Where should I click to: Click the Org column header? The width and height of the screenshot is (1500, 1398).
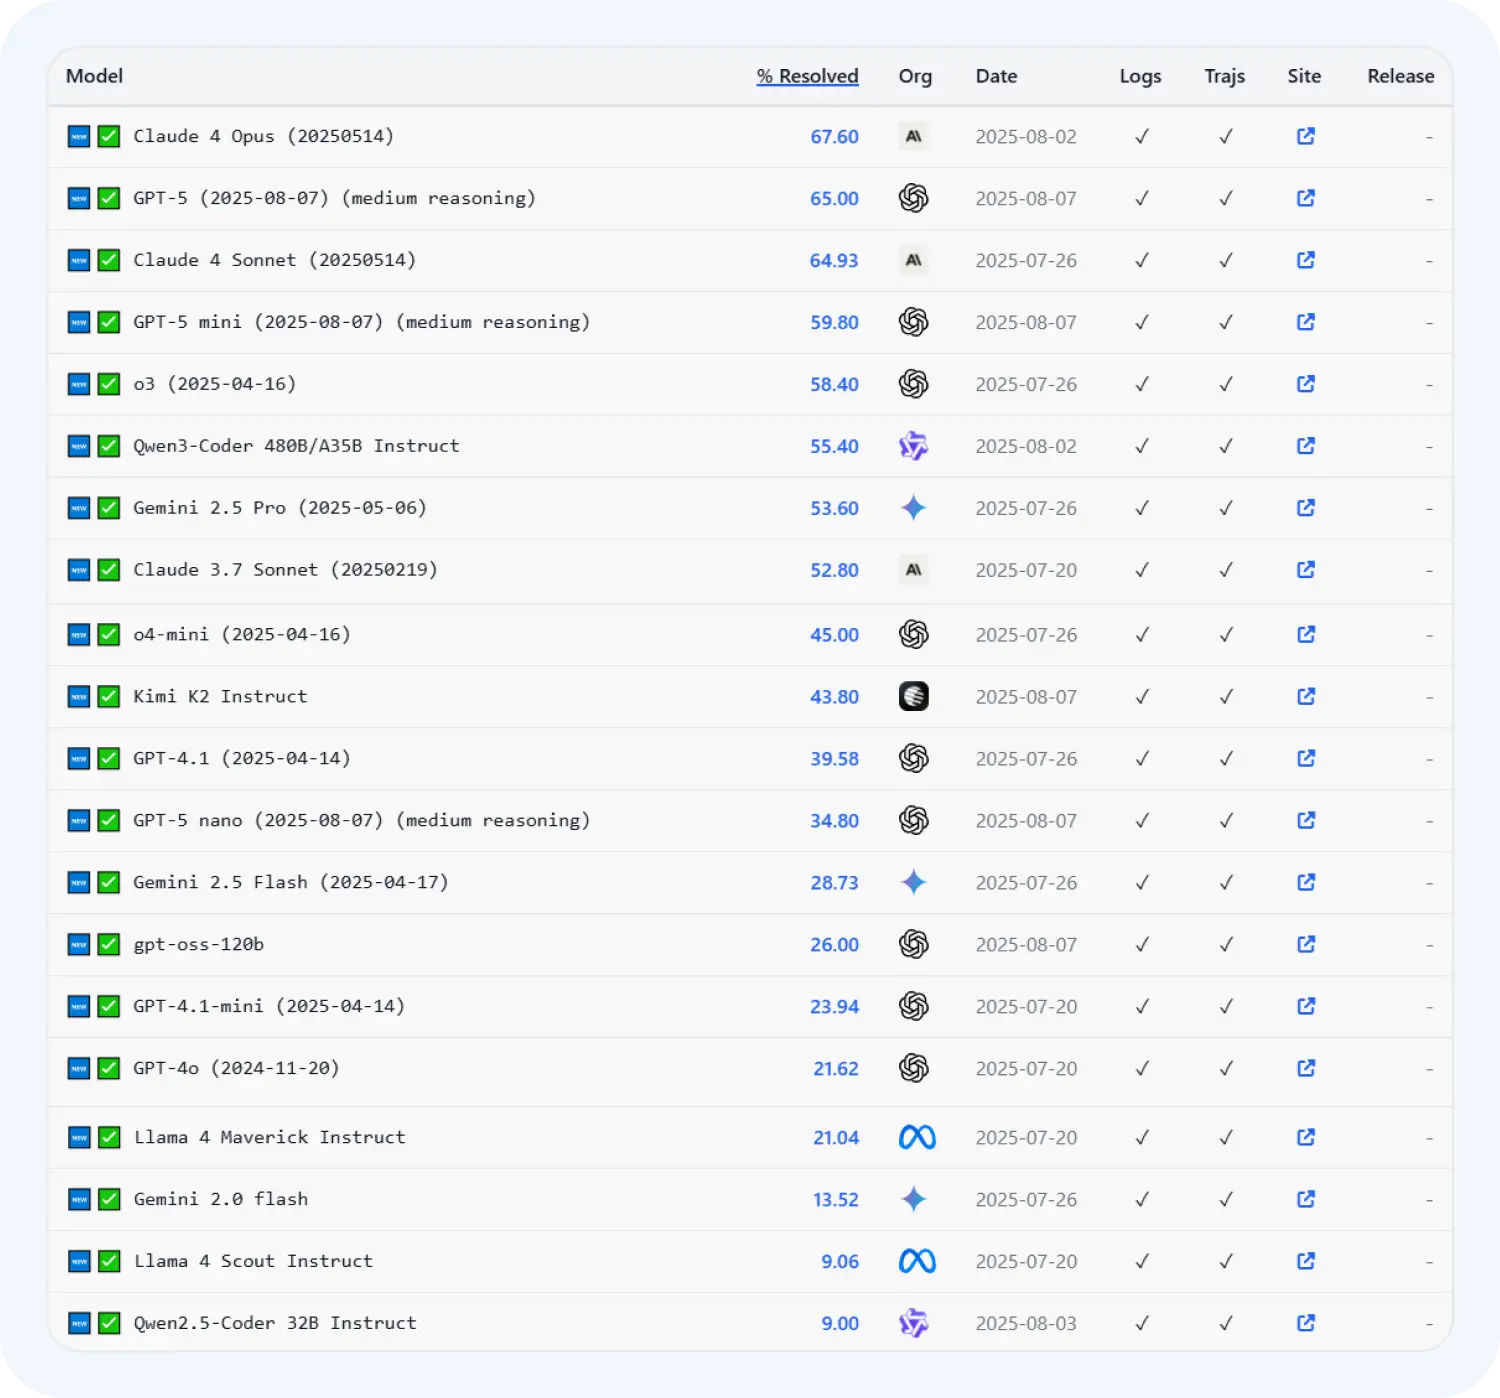914,76
